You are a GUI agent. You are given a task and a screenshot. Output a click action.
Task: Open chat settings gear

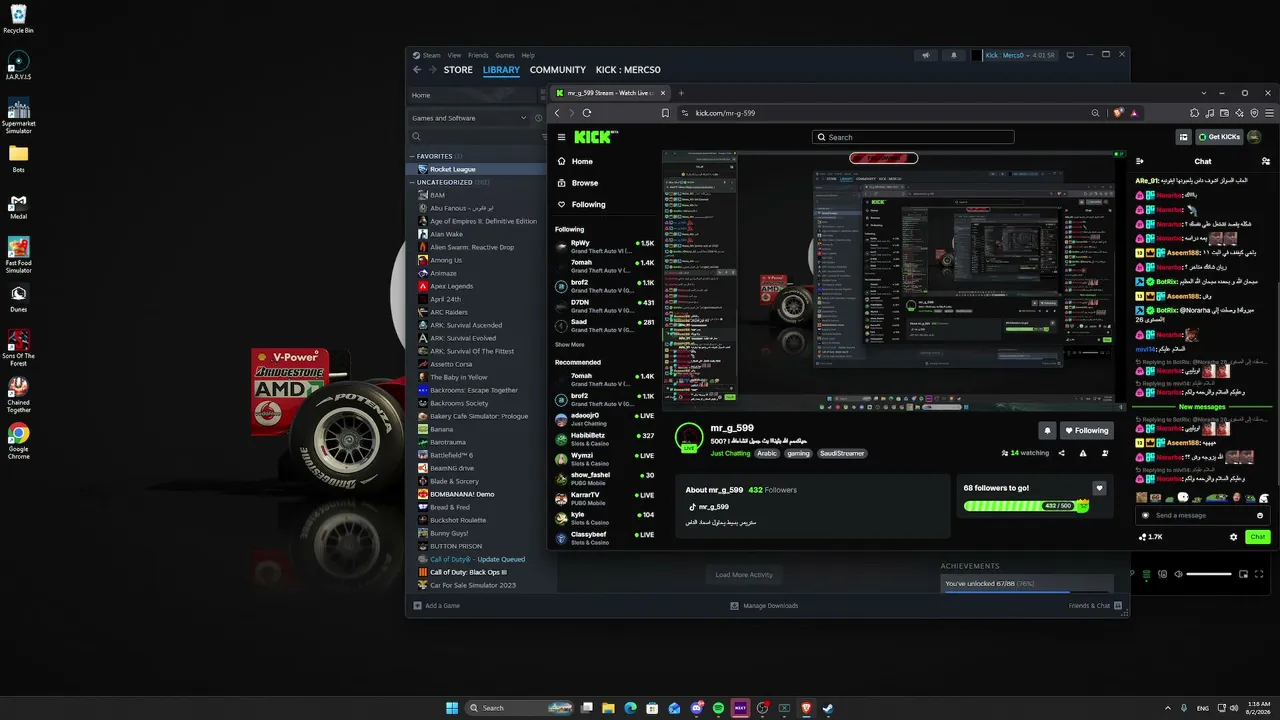pyautogui.click(x=1233, y=537)
